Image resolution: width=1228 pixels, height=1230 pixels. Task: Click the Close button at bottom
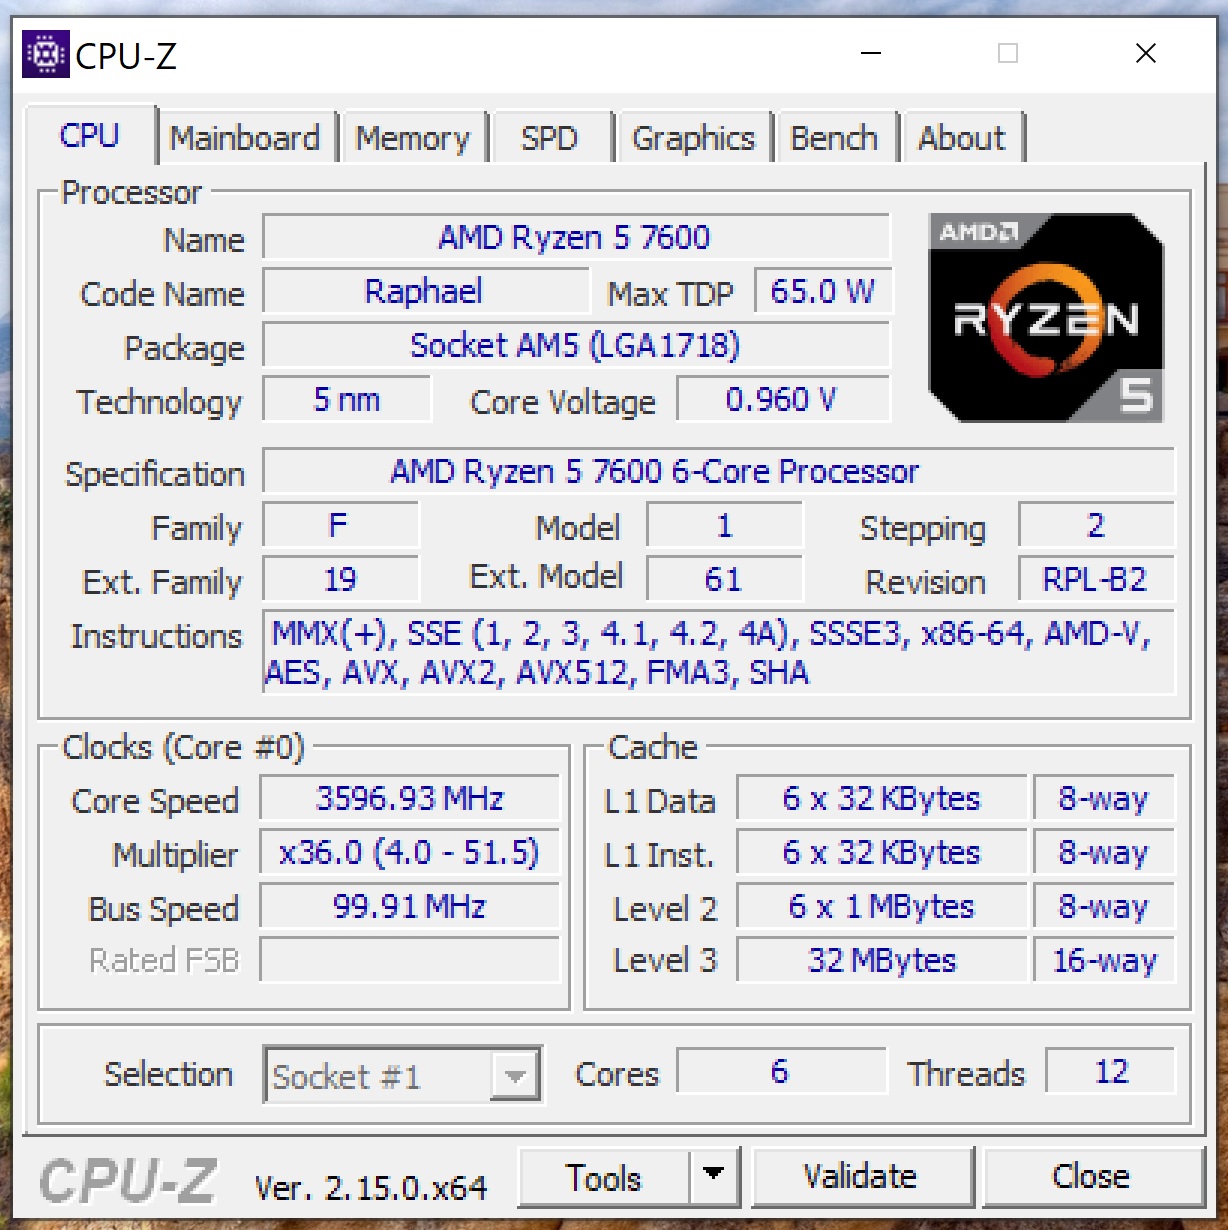point(1093,1176)
